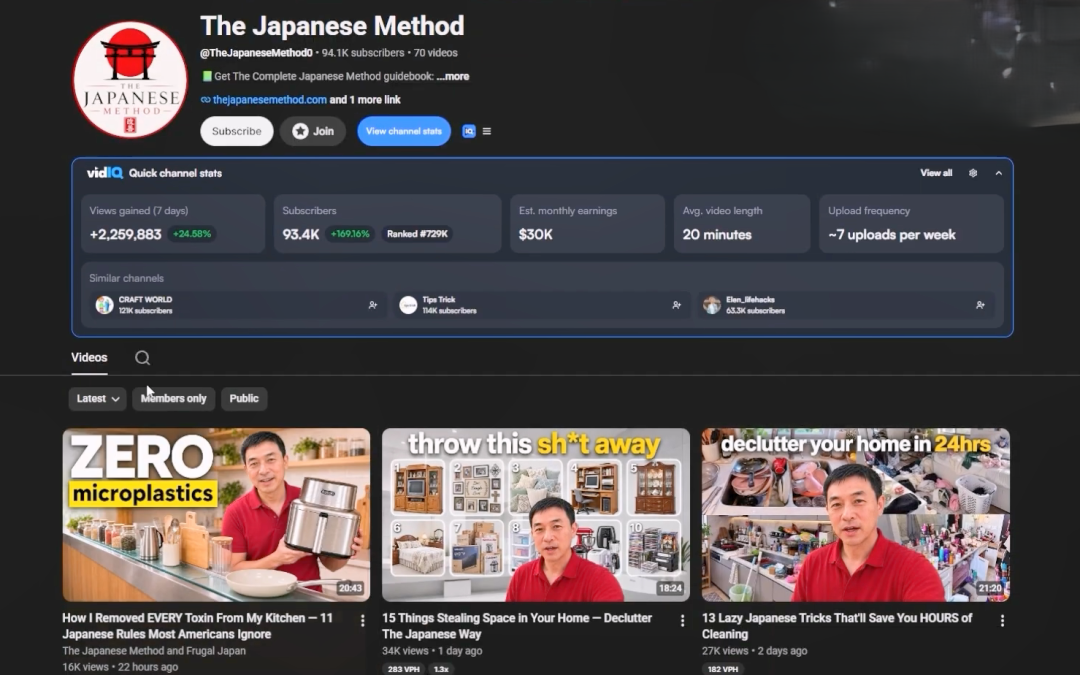Click the vidIQ logo in the stats panel
The height and width of the screenshot is (675, 1080).
105,173
